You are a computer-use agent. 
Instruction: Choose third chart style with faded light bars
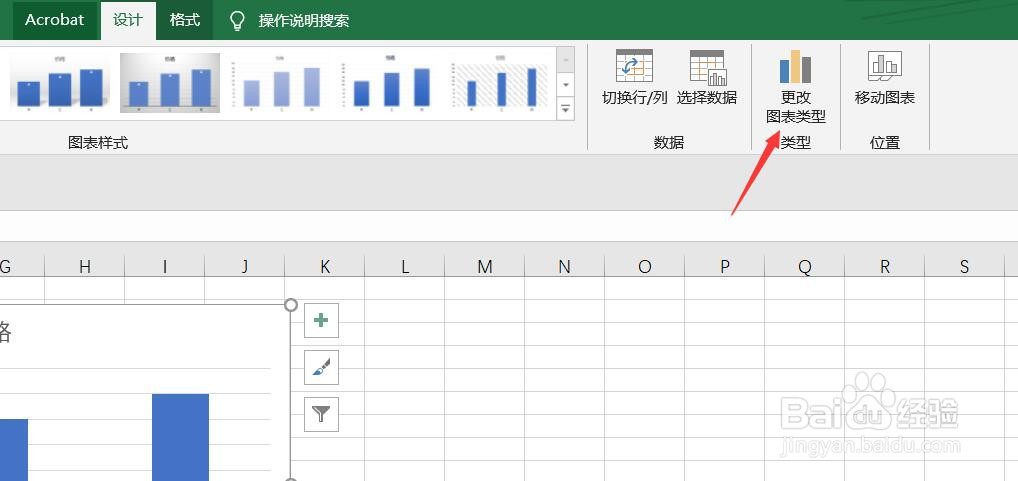tap(280, 83)
